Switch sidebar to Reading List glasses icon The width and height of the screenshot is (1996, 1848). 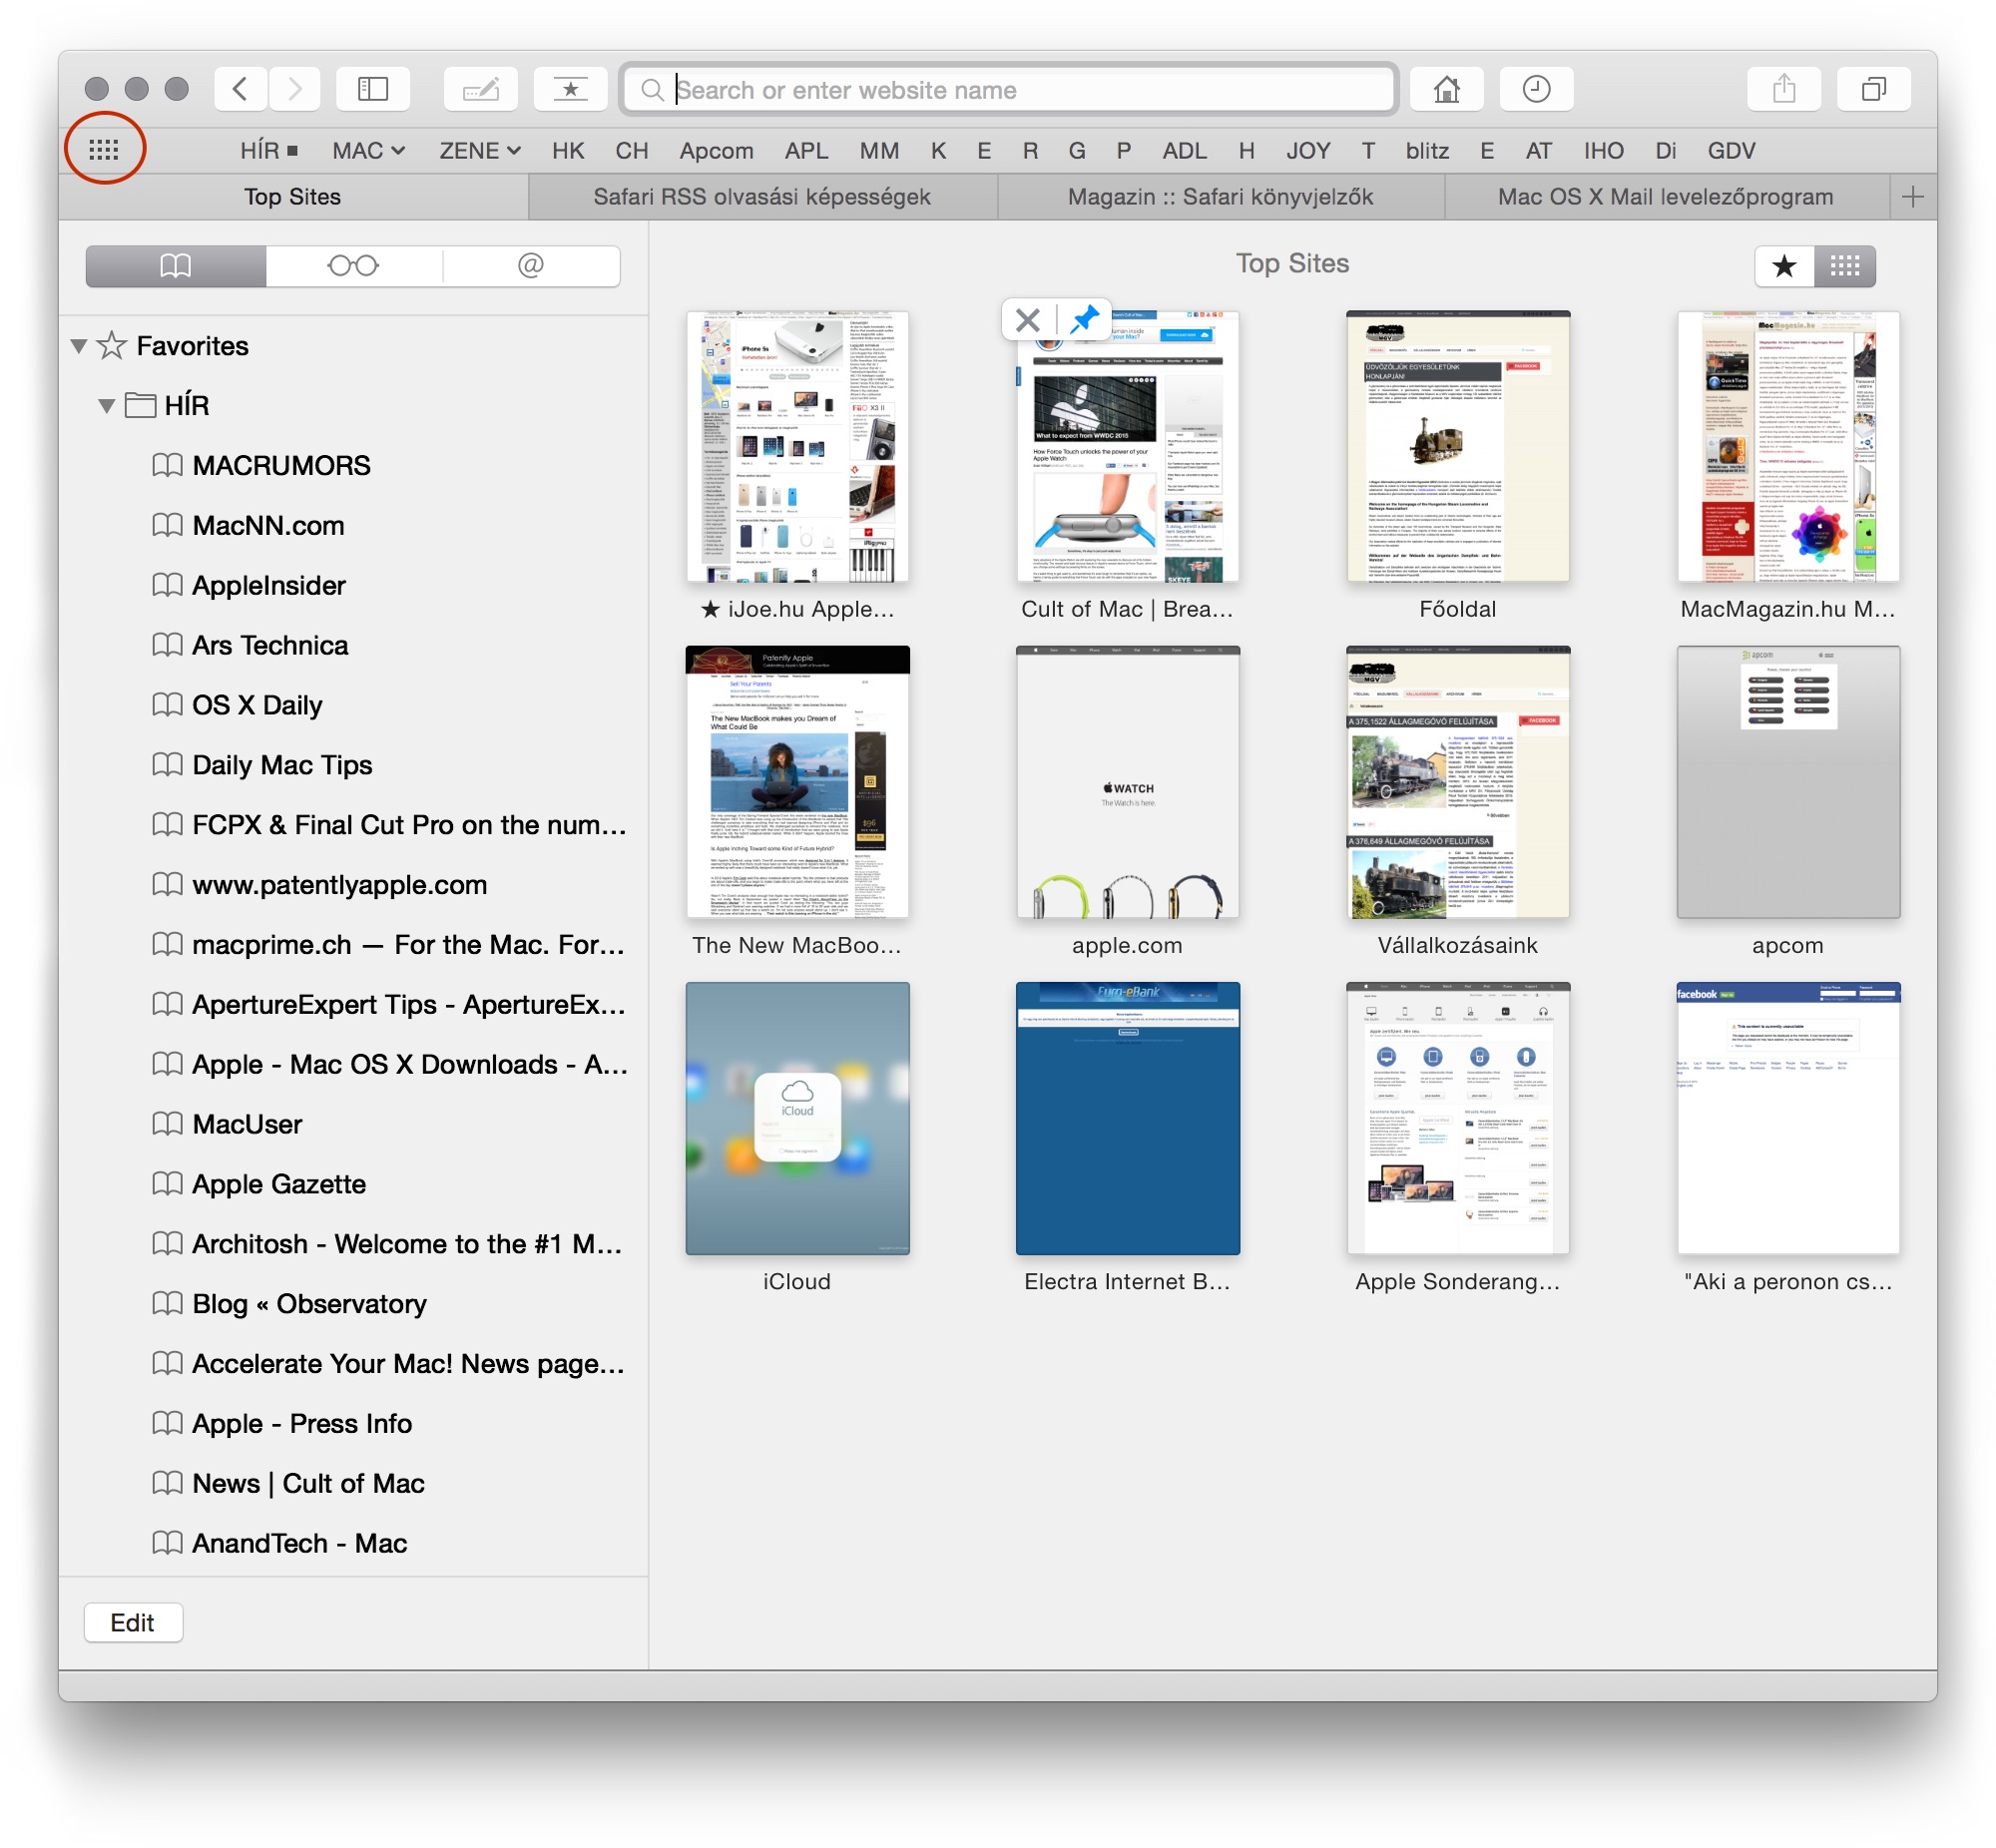click(353, 266)
